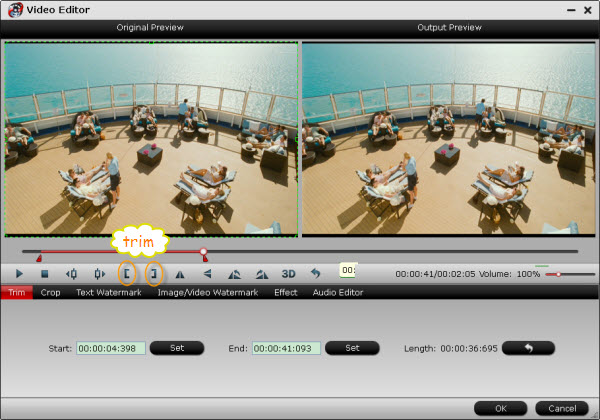Screen dimensions: 600x420
Task: Click the unplayed section of the seek bar
Action: [392, 252]
